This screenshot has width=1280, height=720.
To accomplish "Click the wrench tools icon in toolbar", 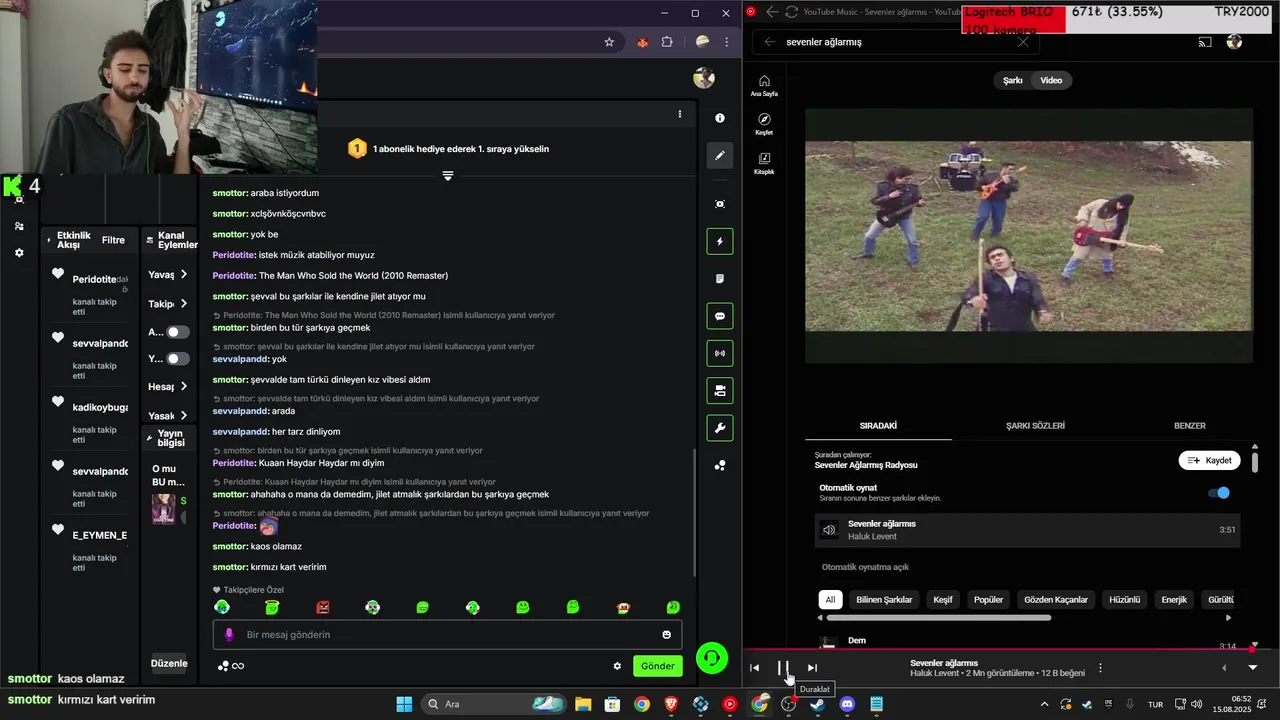I will point(720,428).
